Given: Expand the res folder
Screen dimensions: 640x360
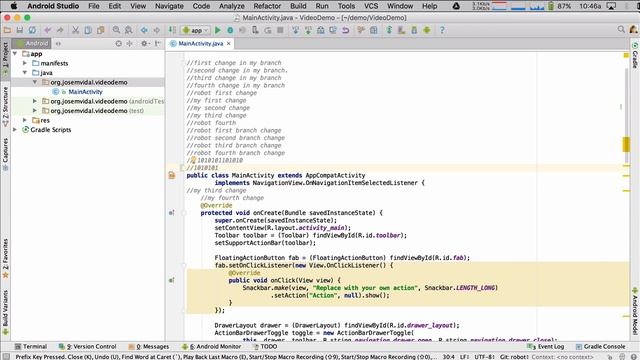Looking at the screenshot, I should click(25, 120).
